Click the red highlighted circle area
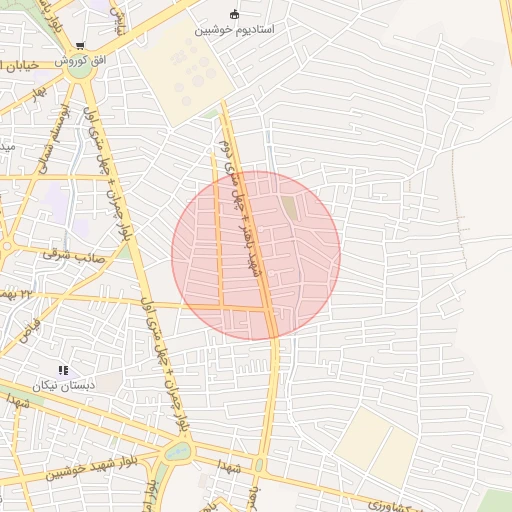512x512 pixels. [x=256, y=256]
